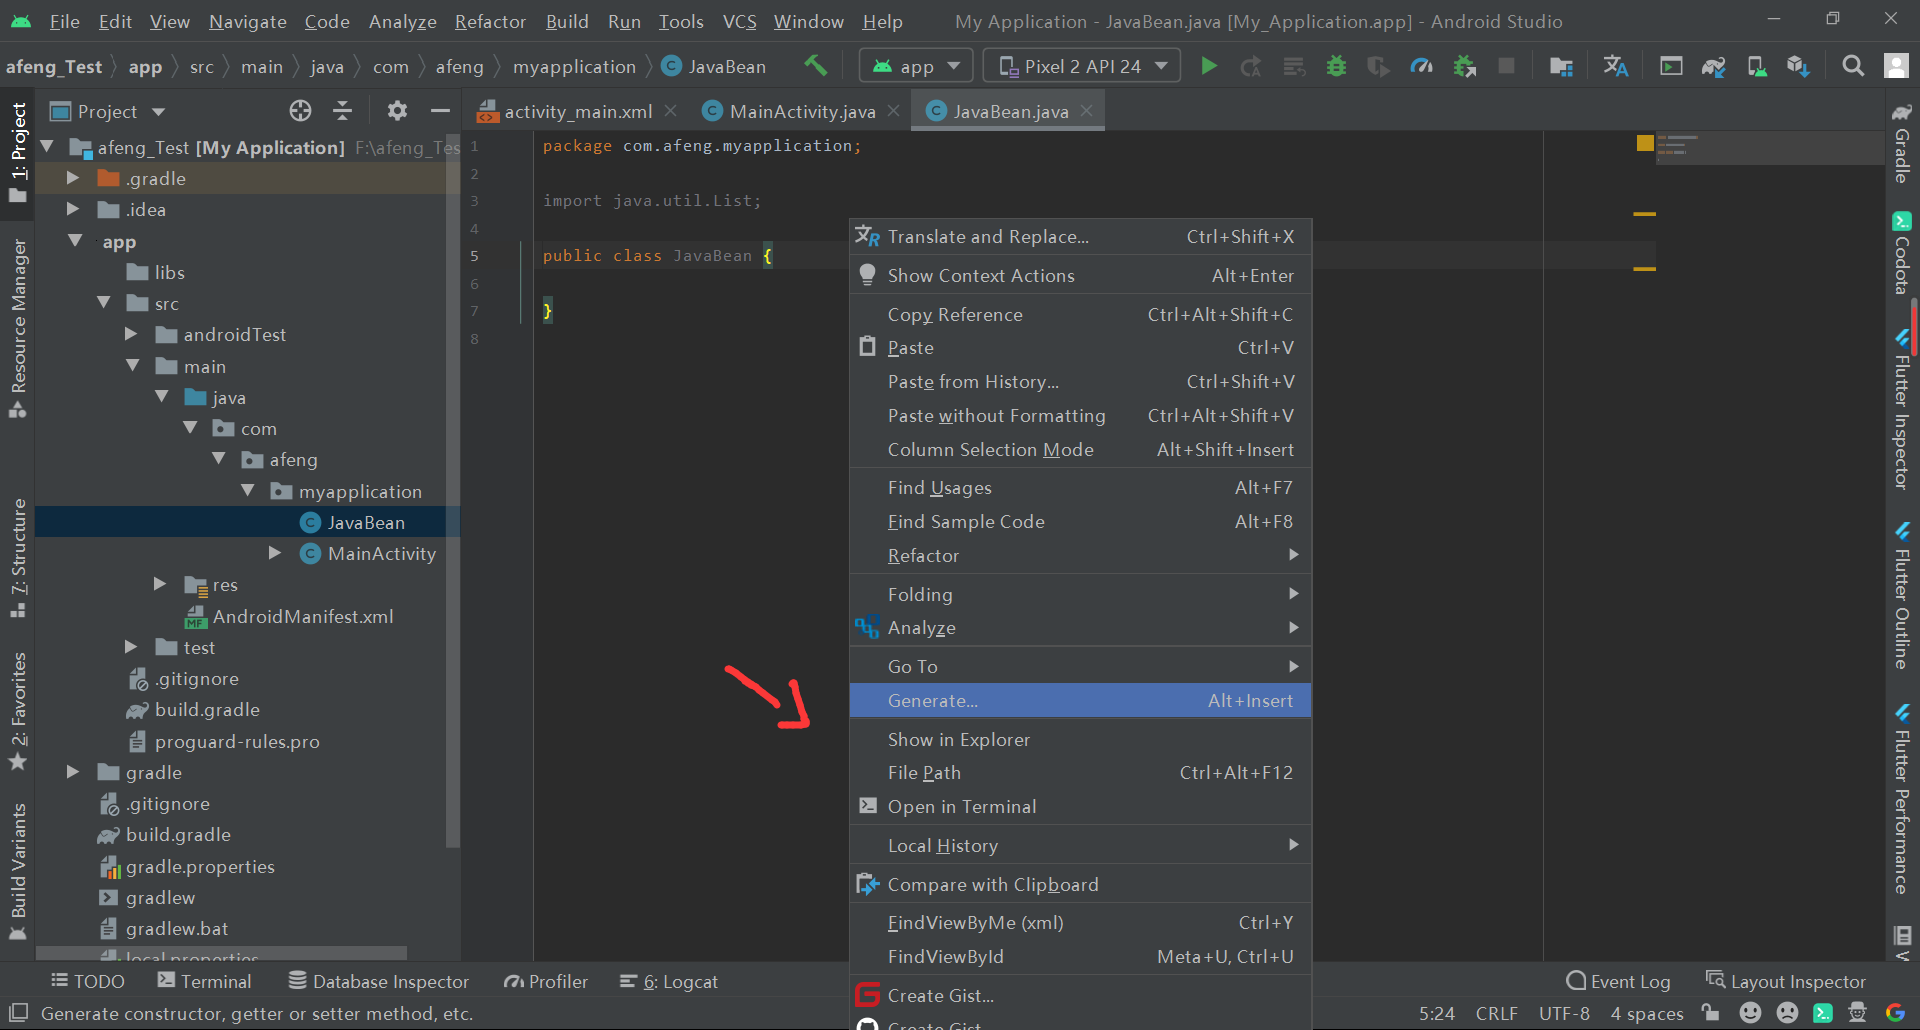Toggle the Gradle right side panel

(1902, 143)
